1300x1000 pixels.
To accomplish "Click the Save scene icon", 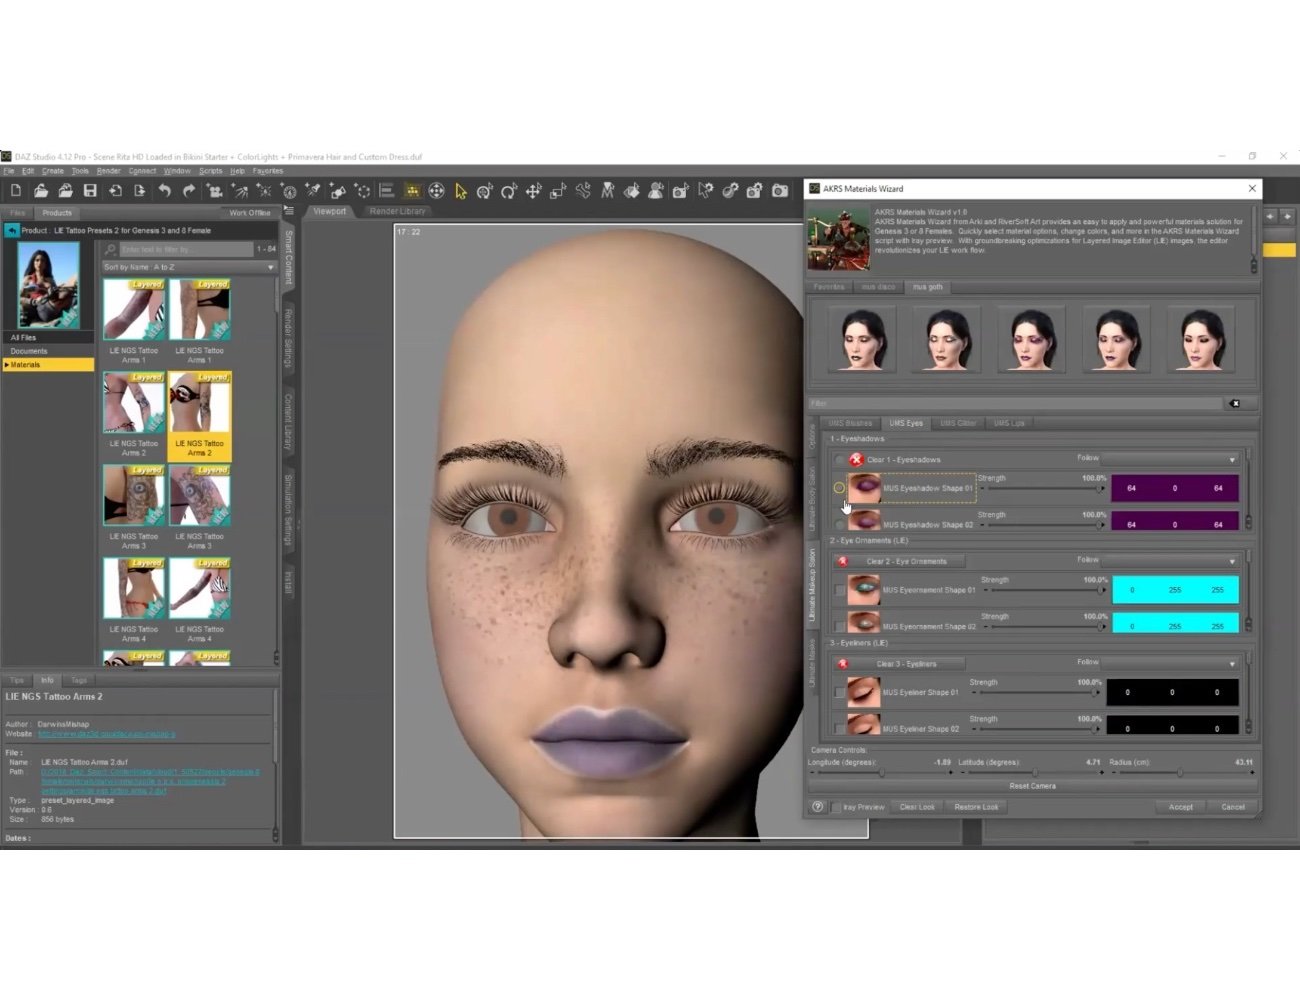I will [90, 191].
